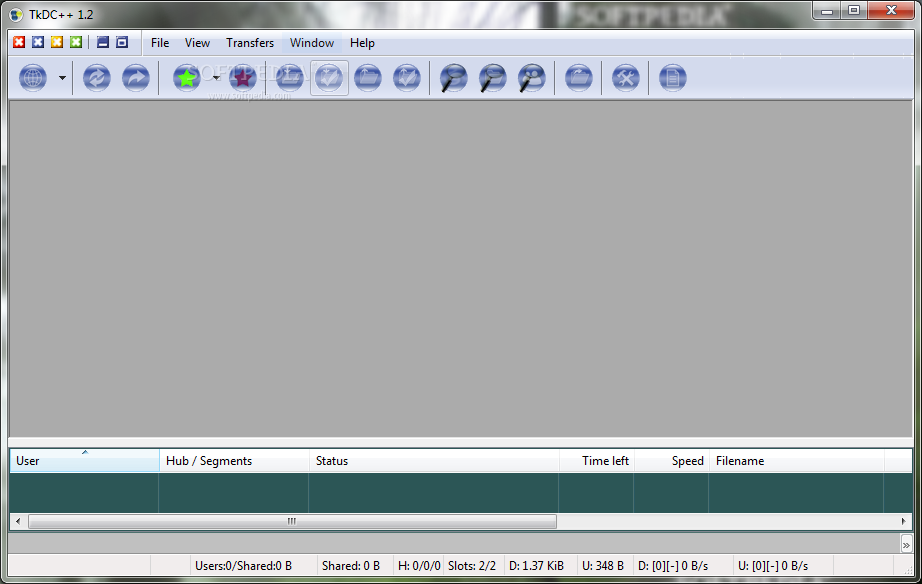Click the Users:0/Shared:0 B status entry

coord(243,566)
